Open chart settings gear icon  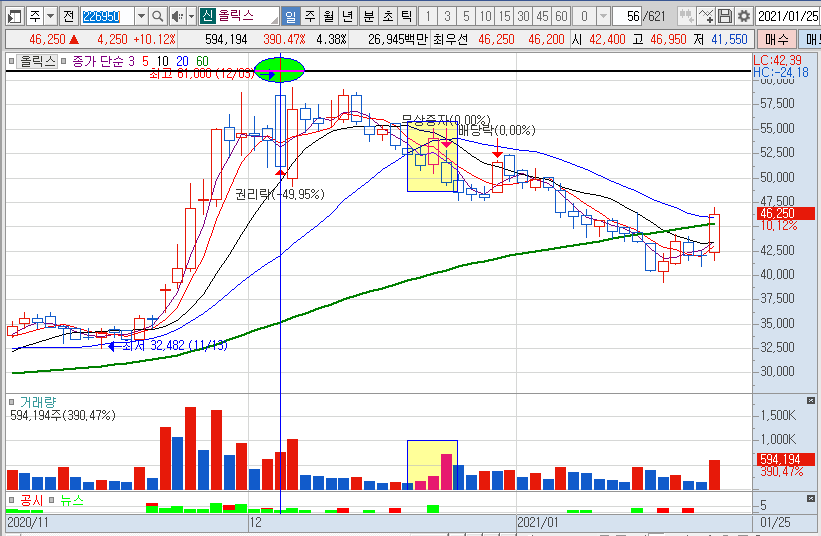click(x=743, y=16)
